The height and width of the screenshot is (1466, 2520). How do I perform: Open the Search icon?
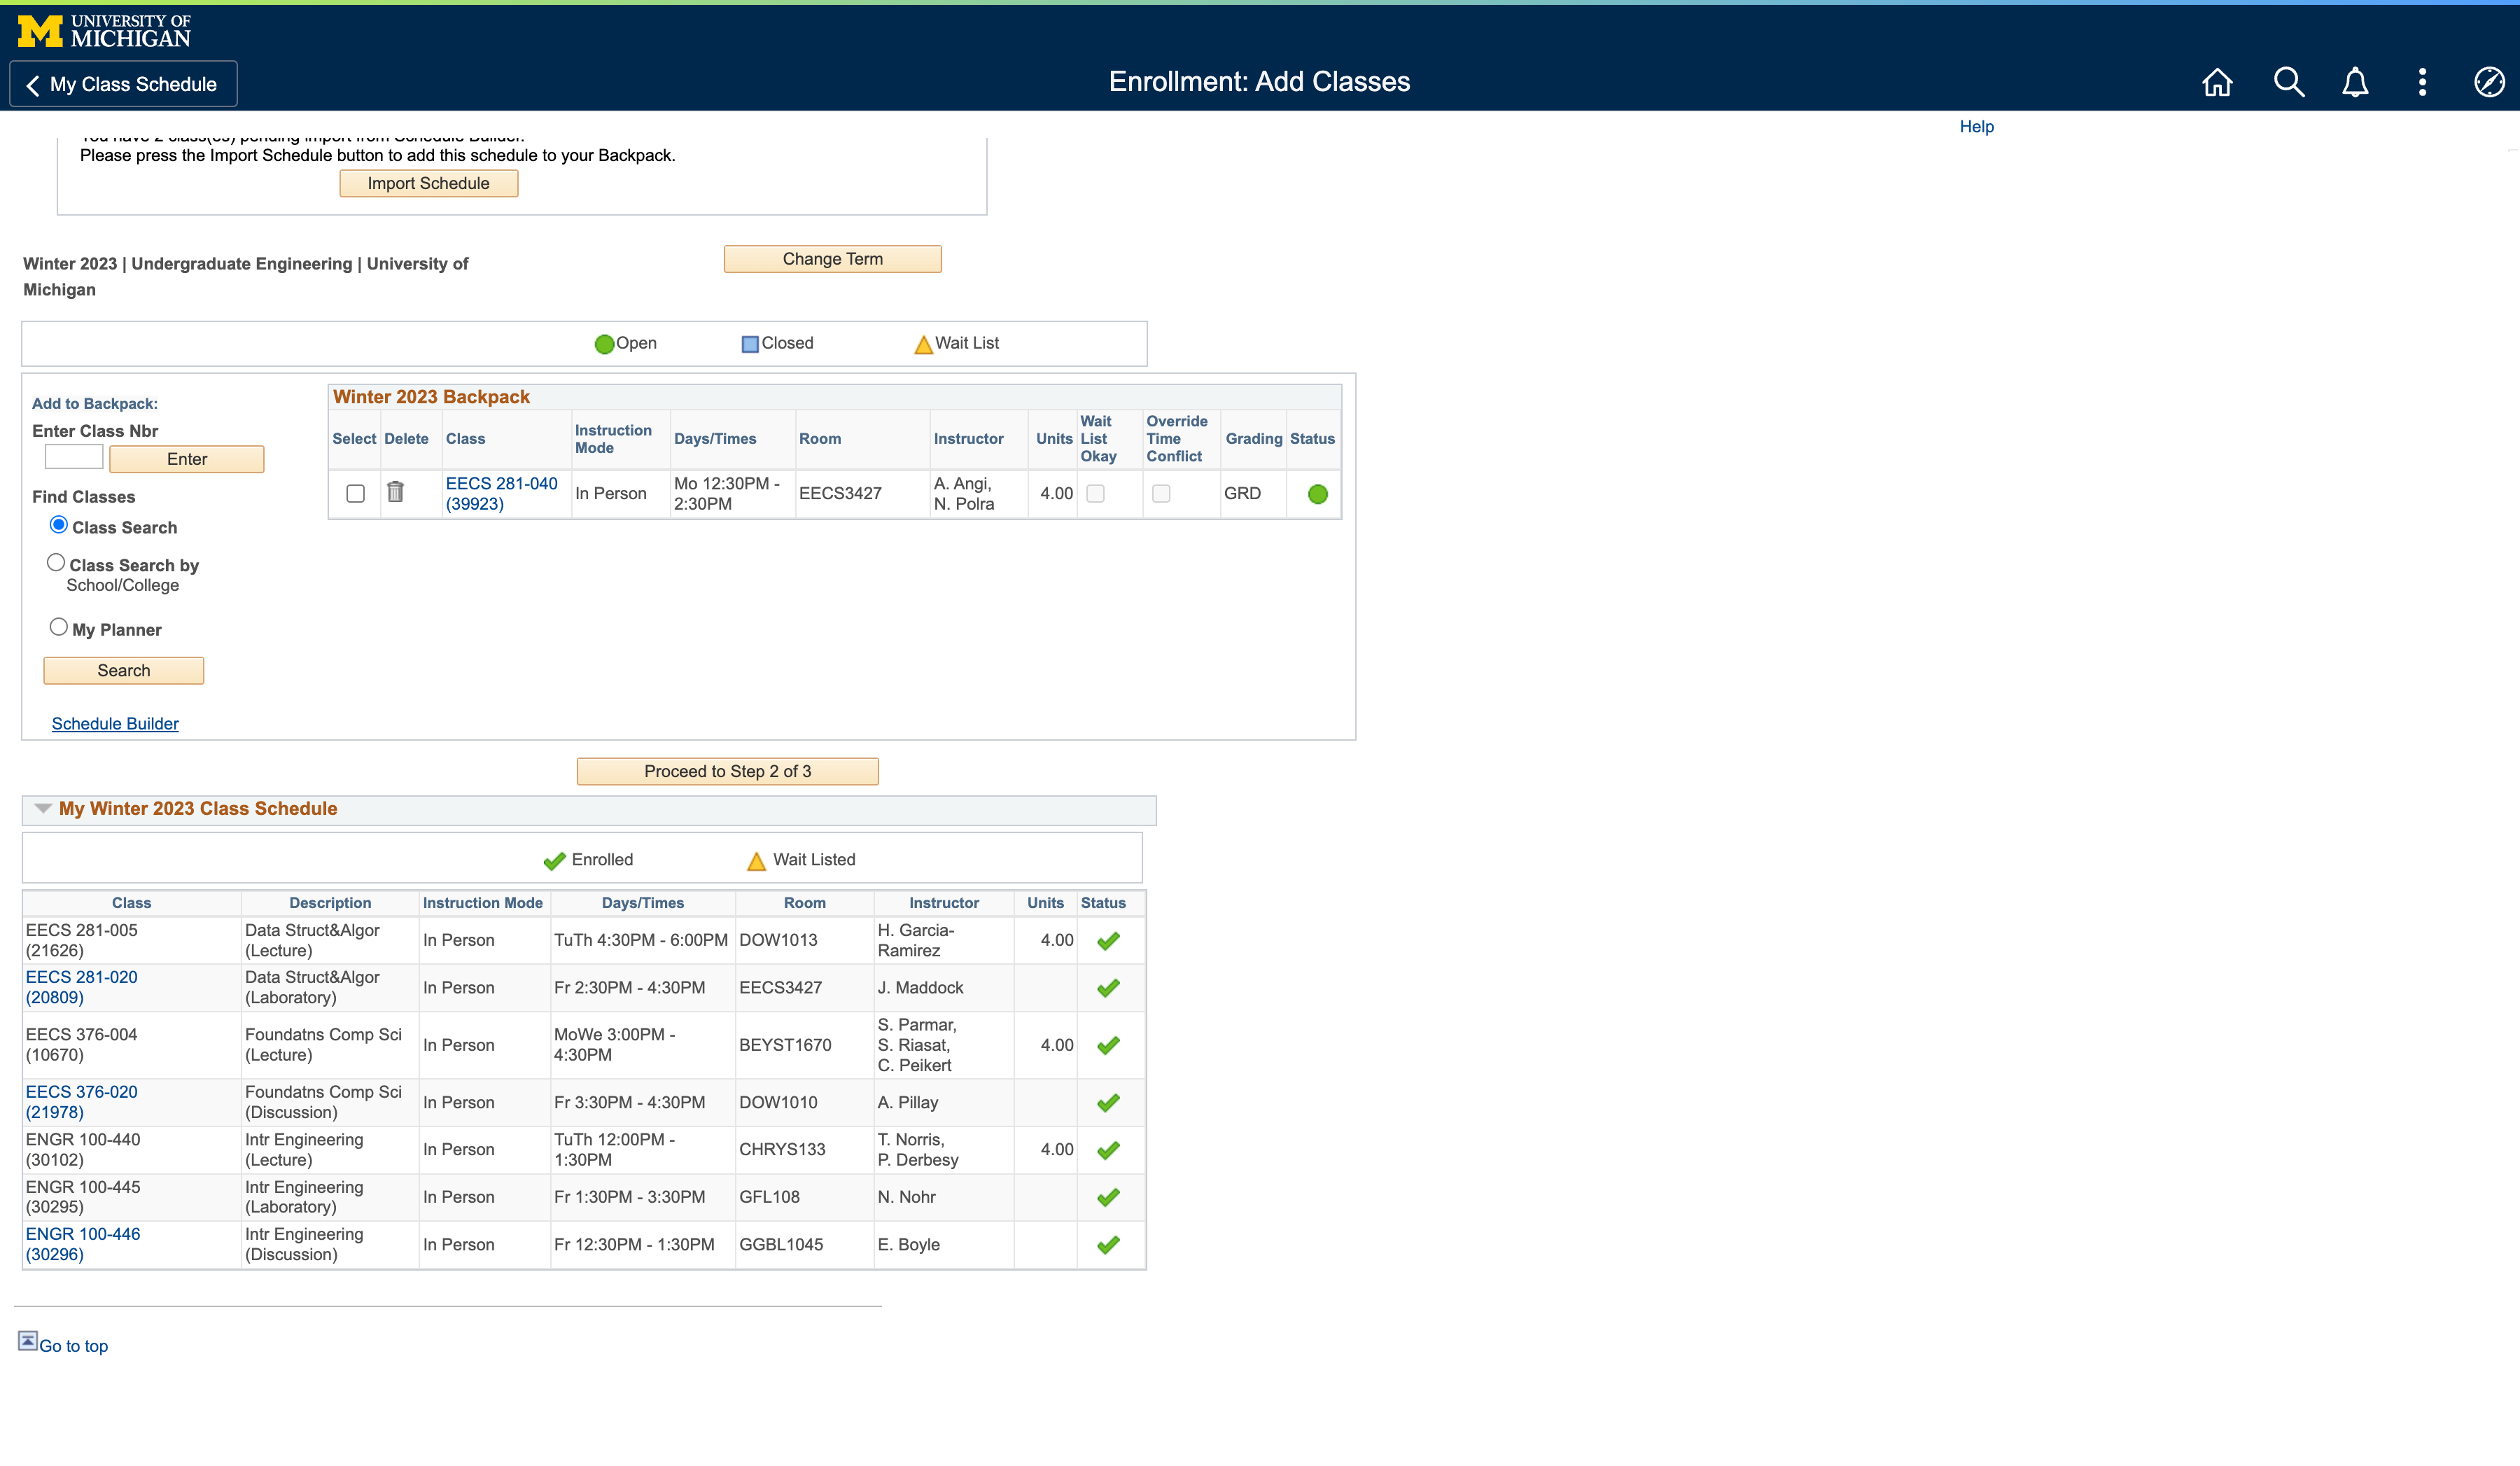2286,82
